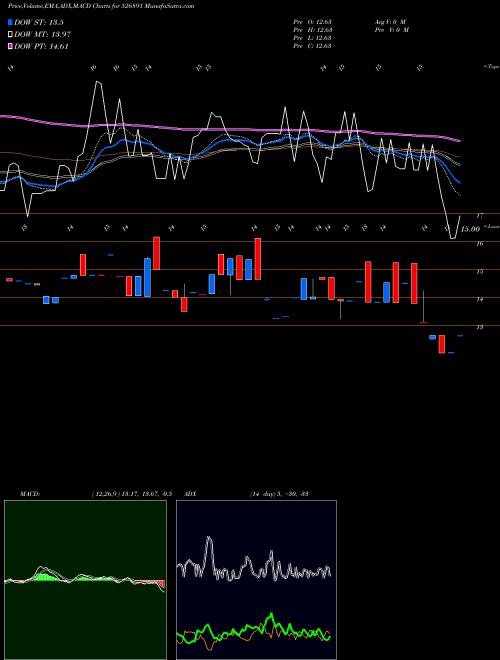Click the 15 price axis label

click(479, 271)
